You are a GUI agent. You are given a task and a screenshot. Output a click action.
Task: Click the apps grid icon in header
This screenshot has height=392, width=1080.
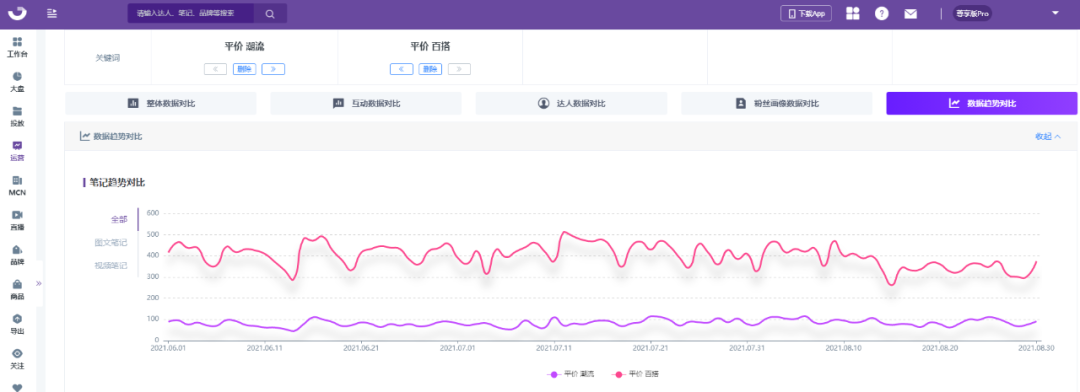[x=853, y=14]
